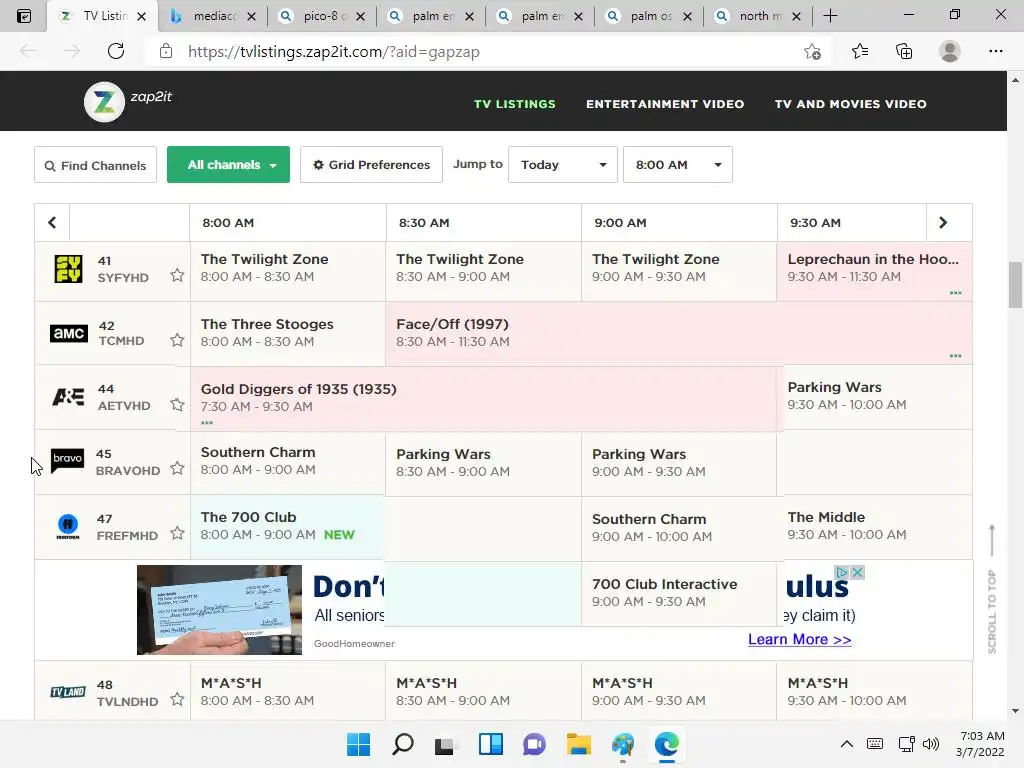Open File Explorer from taskbar
The height and width of the screenshot is (768, 1024).
pos(579,744)
